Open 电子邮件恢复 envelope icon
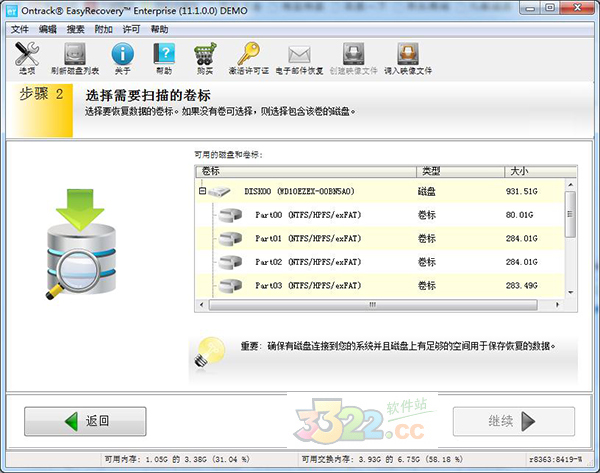 click(299, 54)
